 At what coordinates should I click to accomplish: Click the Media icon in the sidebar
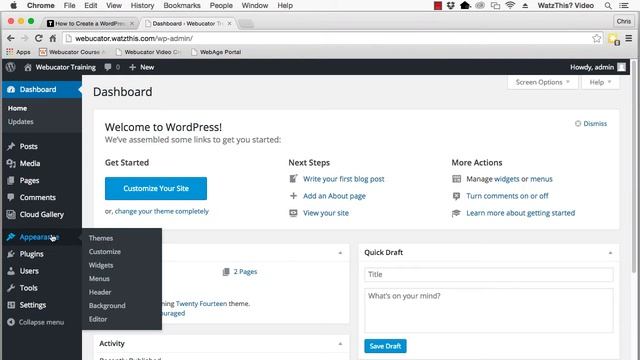click(11, 163)
